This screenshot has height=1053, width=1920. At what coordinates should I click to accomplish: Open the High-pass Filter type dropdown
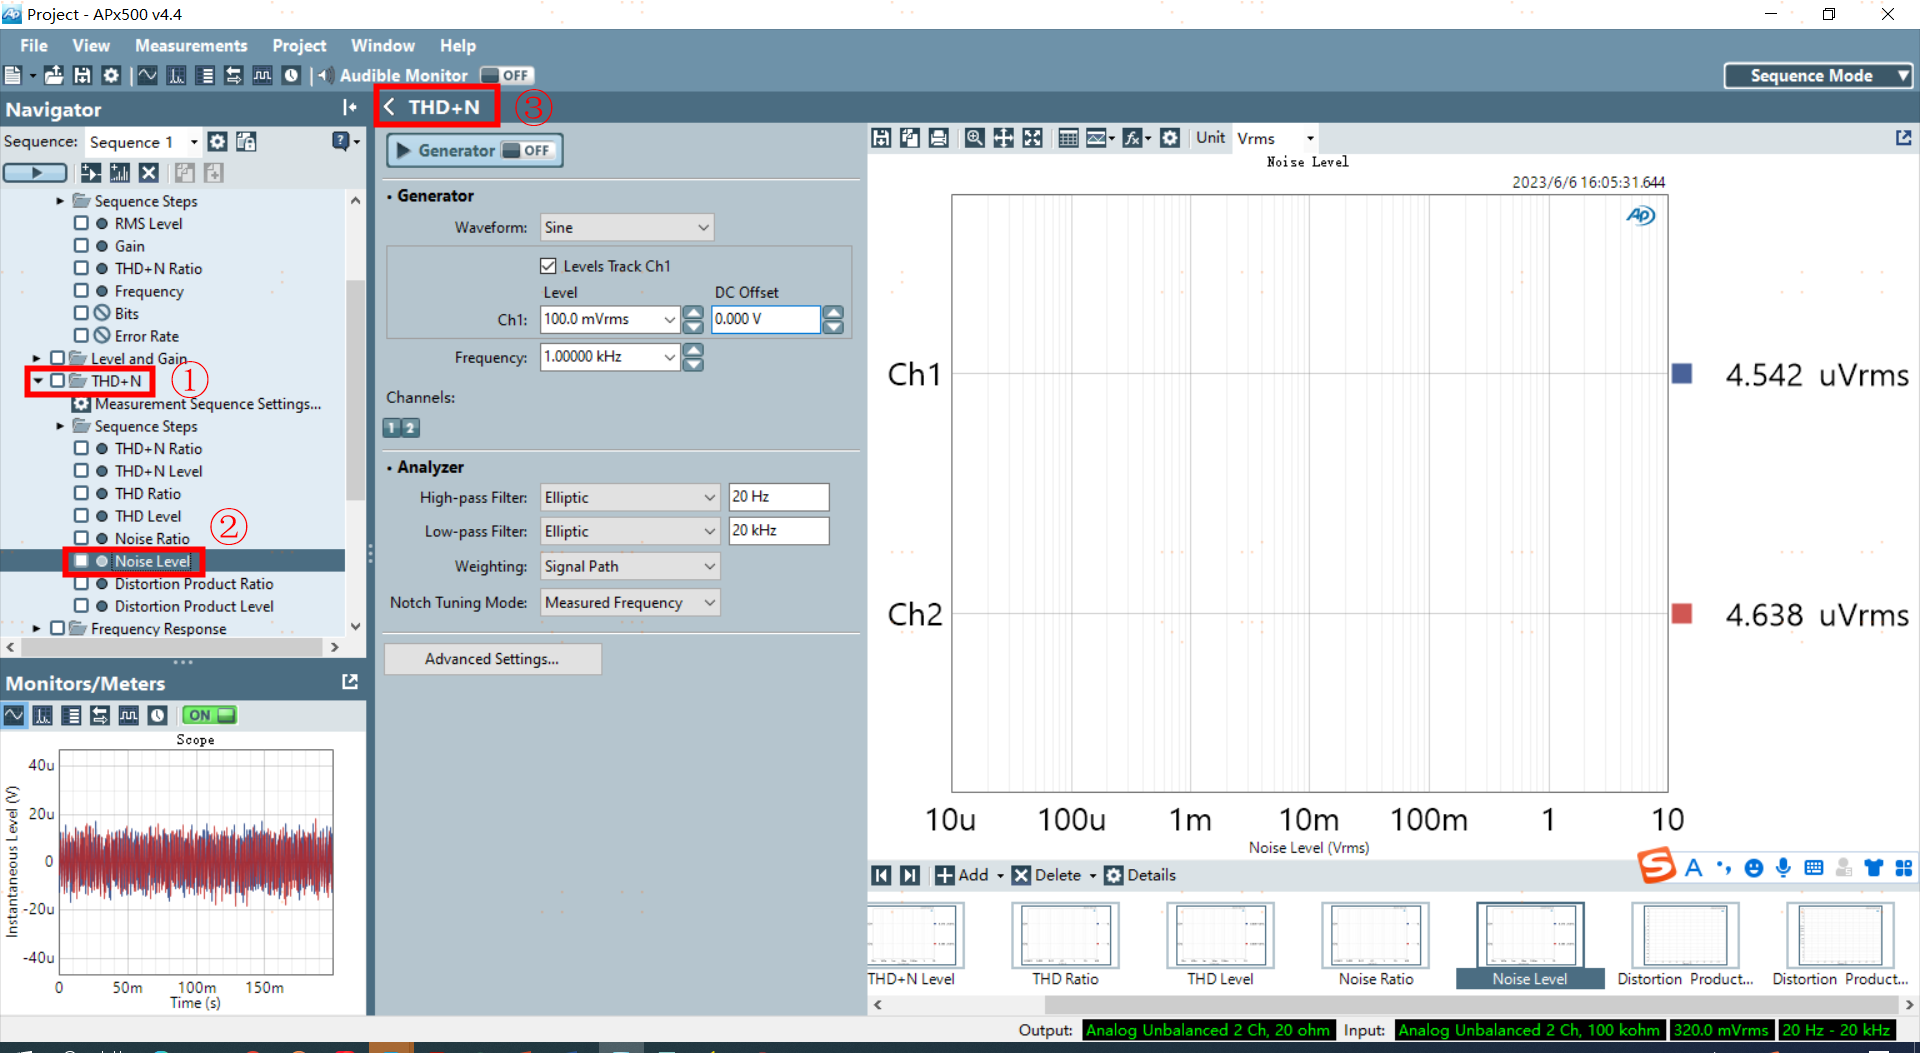click(x=630, y=497)
